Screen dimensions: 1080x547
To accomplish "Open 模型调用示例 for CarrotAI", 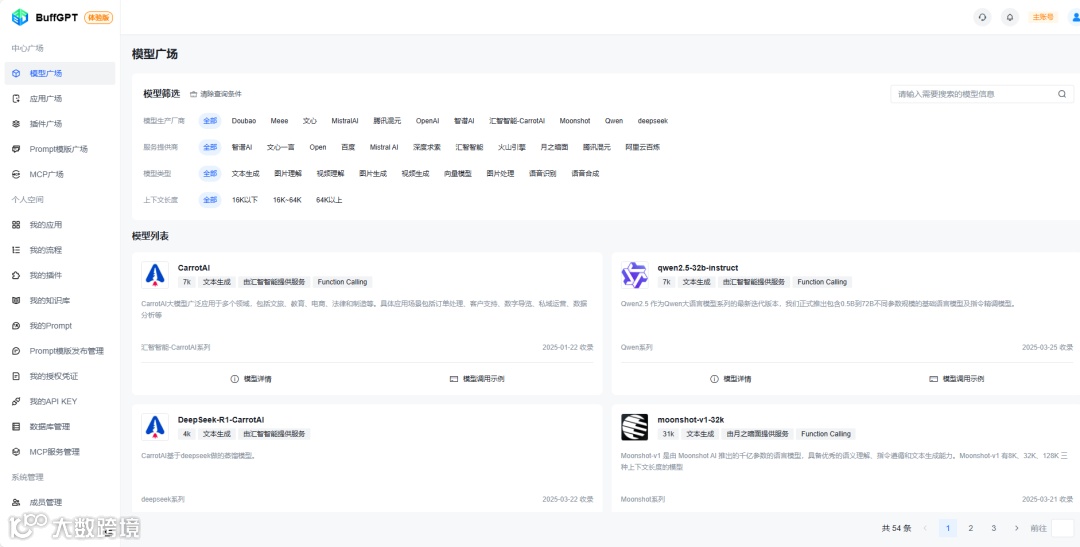I will pos(477,379).
